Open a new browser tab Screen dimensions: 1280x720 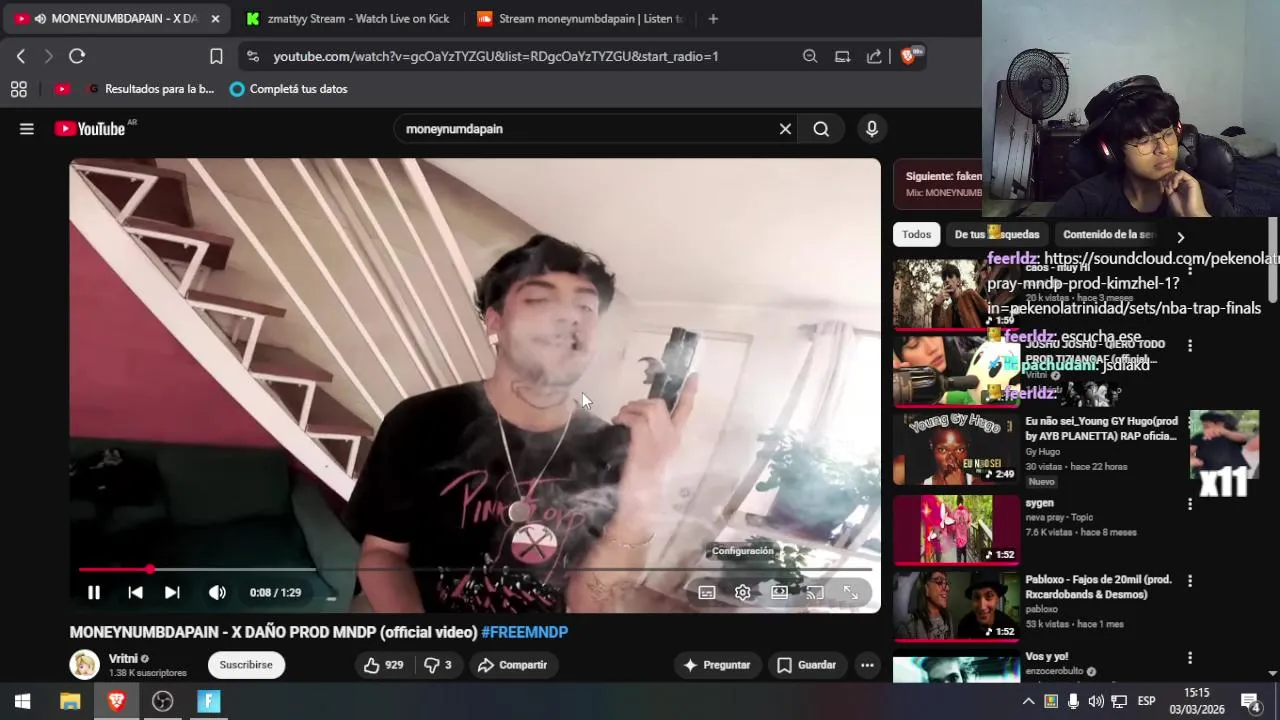click(713, 19)
